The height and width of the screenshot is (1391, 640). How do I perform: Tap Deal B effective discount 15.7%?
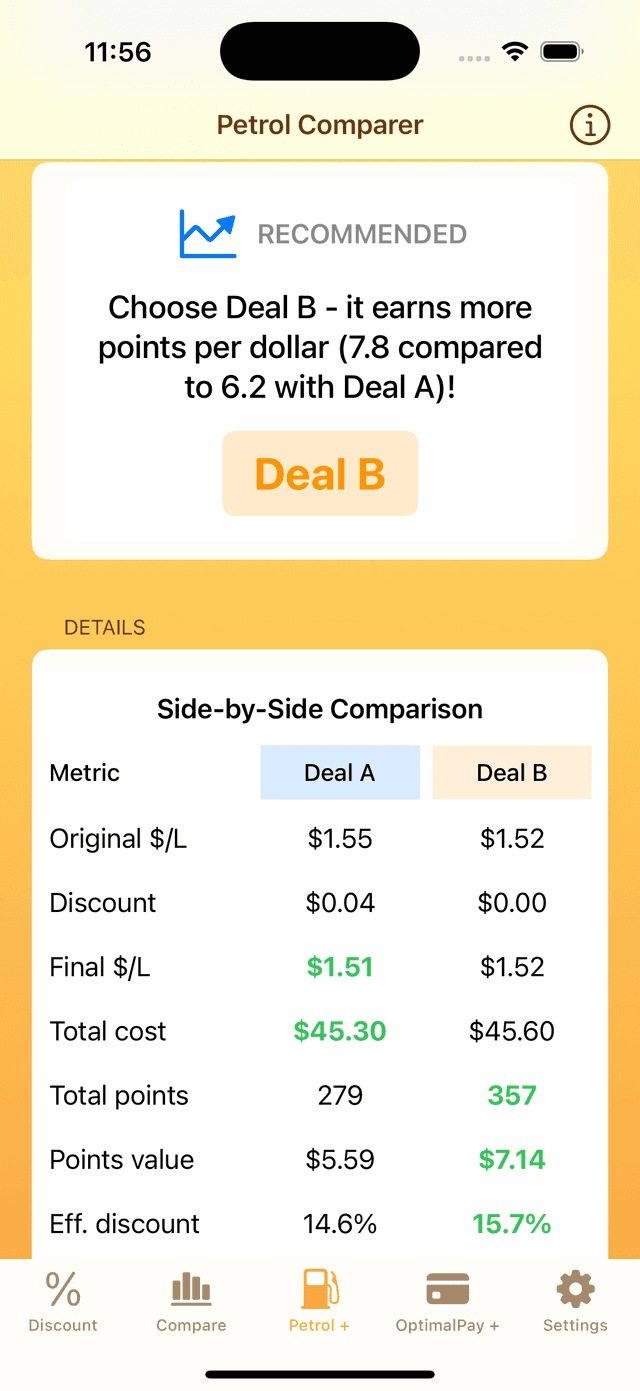click(x=512, y=1223)
